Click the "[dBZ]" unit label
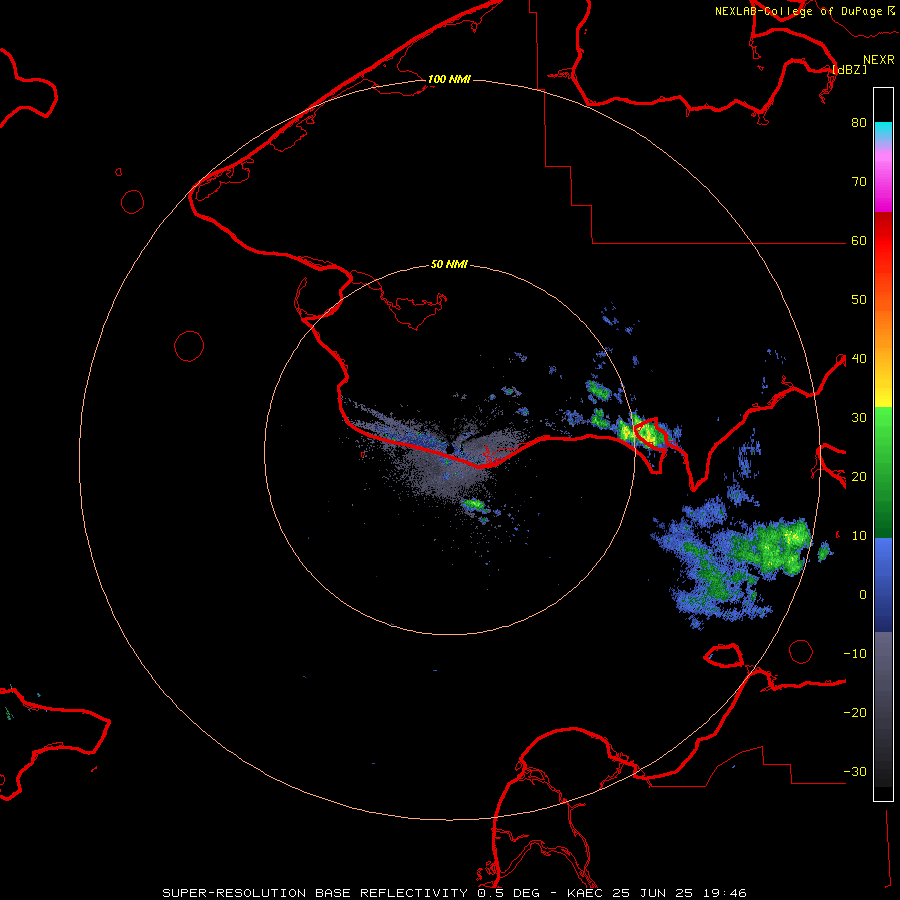The image size is (900, 900). 849,69
